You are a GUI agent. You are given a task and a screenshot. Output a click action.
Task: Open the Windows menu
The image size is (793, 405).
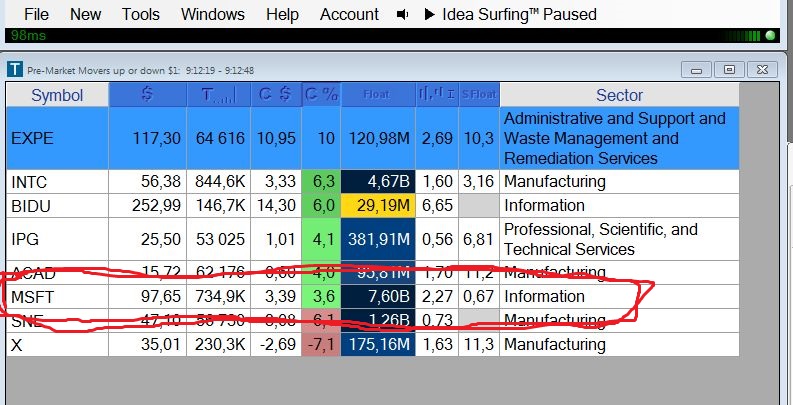click(x=213, y=14)
